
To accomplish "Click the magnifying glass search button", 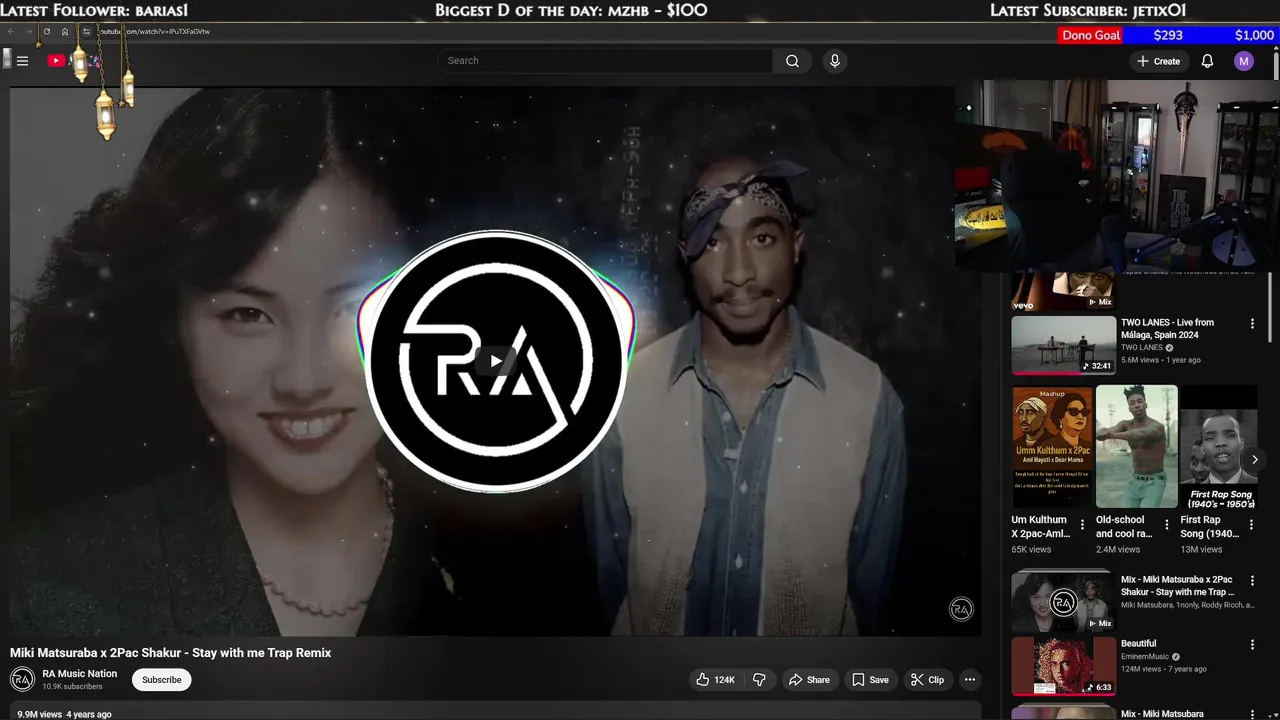I will tap(792, 61).
